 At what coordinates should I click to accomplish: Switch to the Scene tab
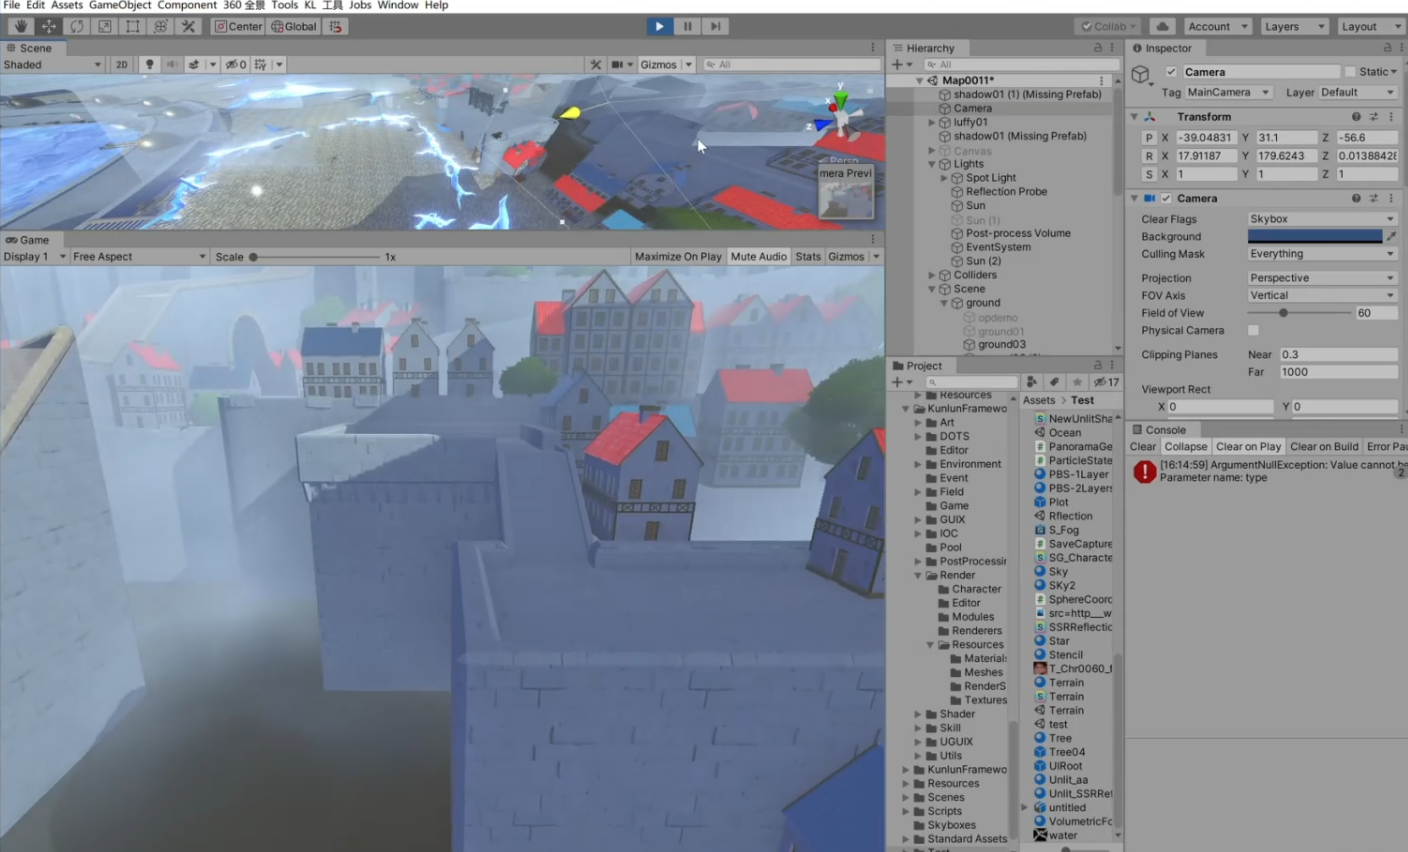pyautogui.click(x=30, y=48)
